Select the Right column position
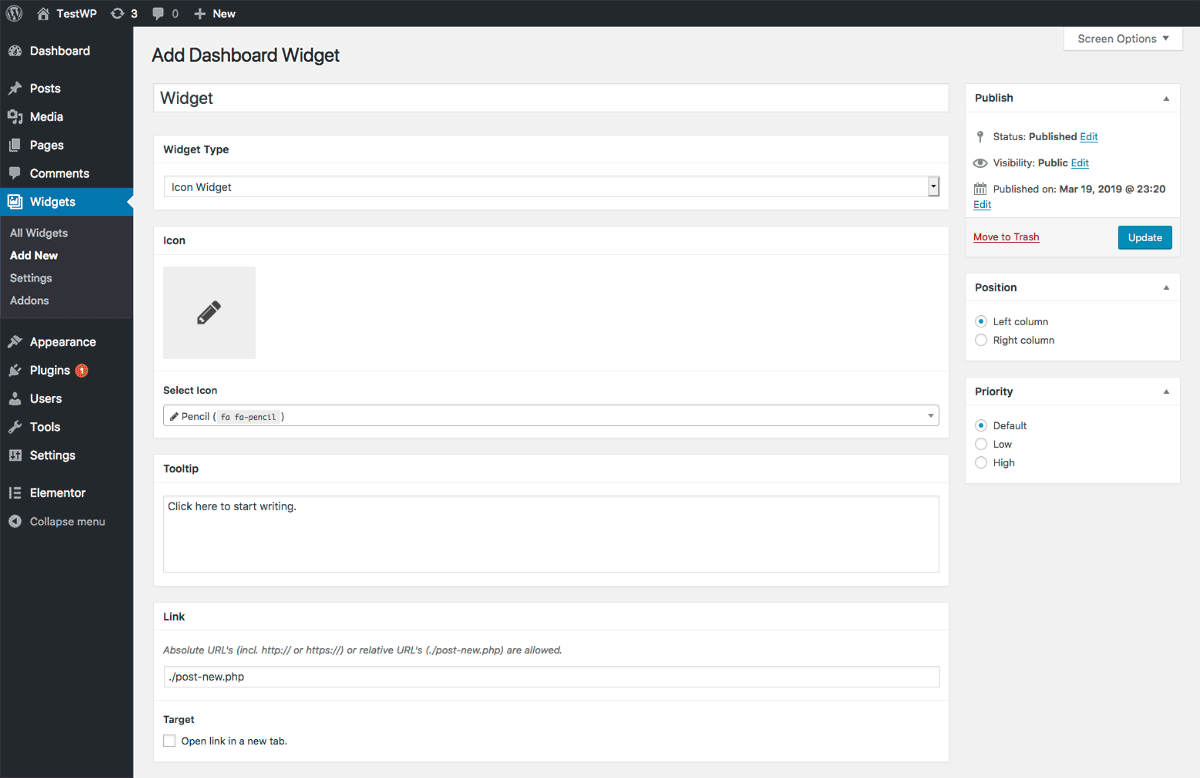The width and height of the screenshot is (1200, 778). tap(981, 340)
